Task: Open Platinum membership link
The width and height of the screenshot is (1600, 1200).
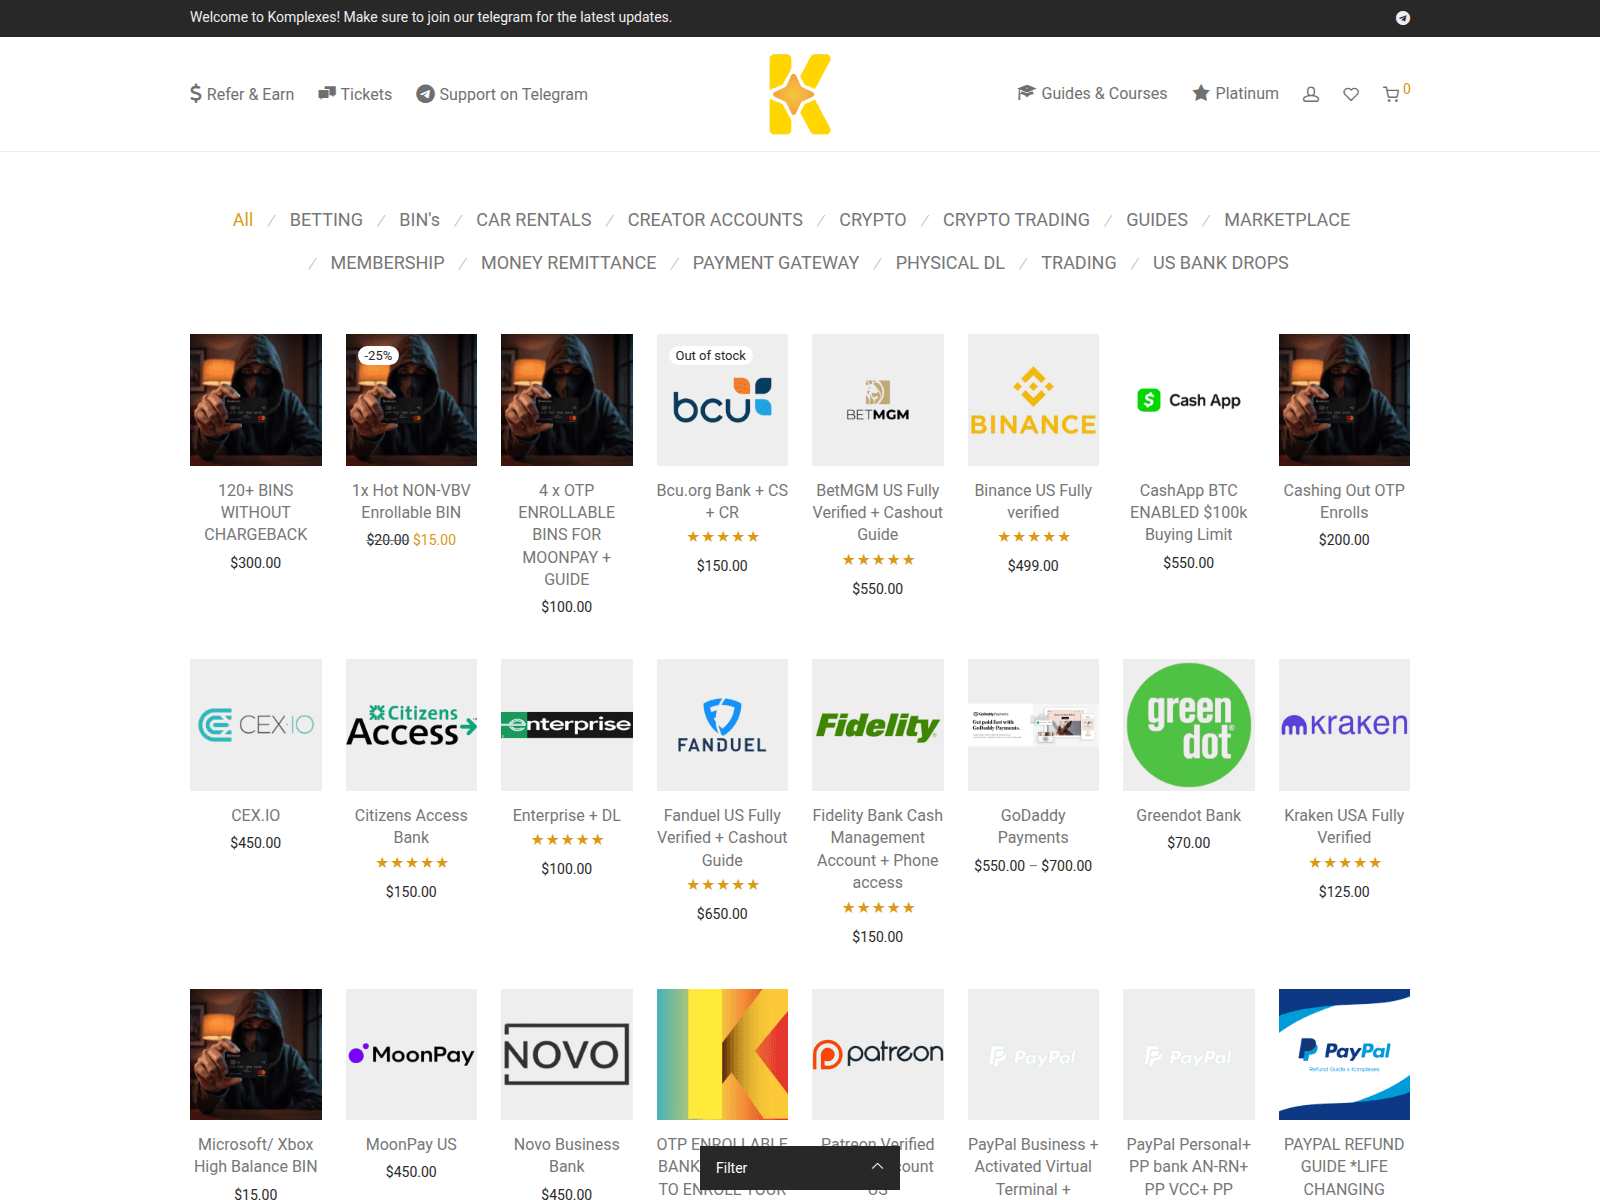Action: (x=1235, y=93)
